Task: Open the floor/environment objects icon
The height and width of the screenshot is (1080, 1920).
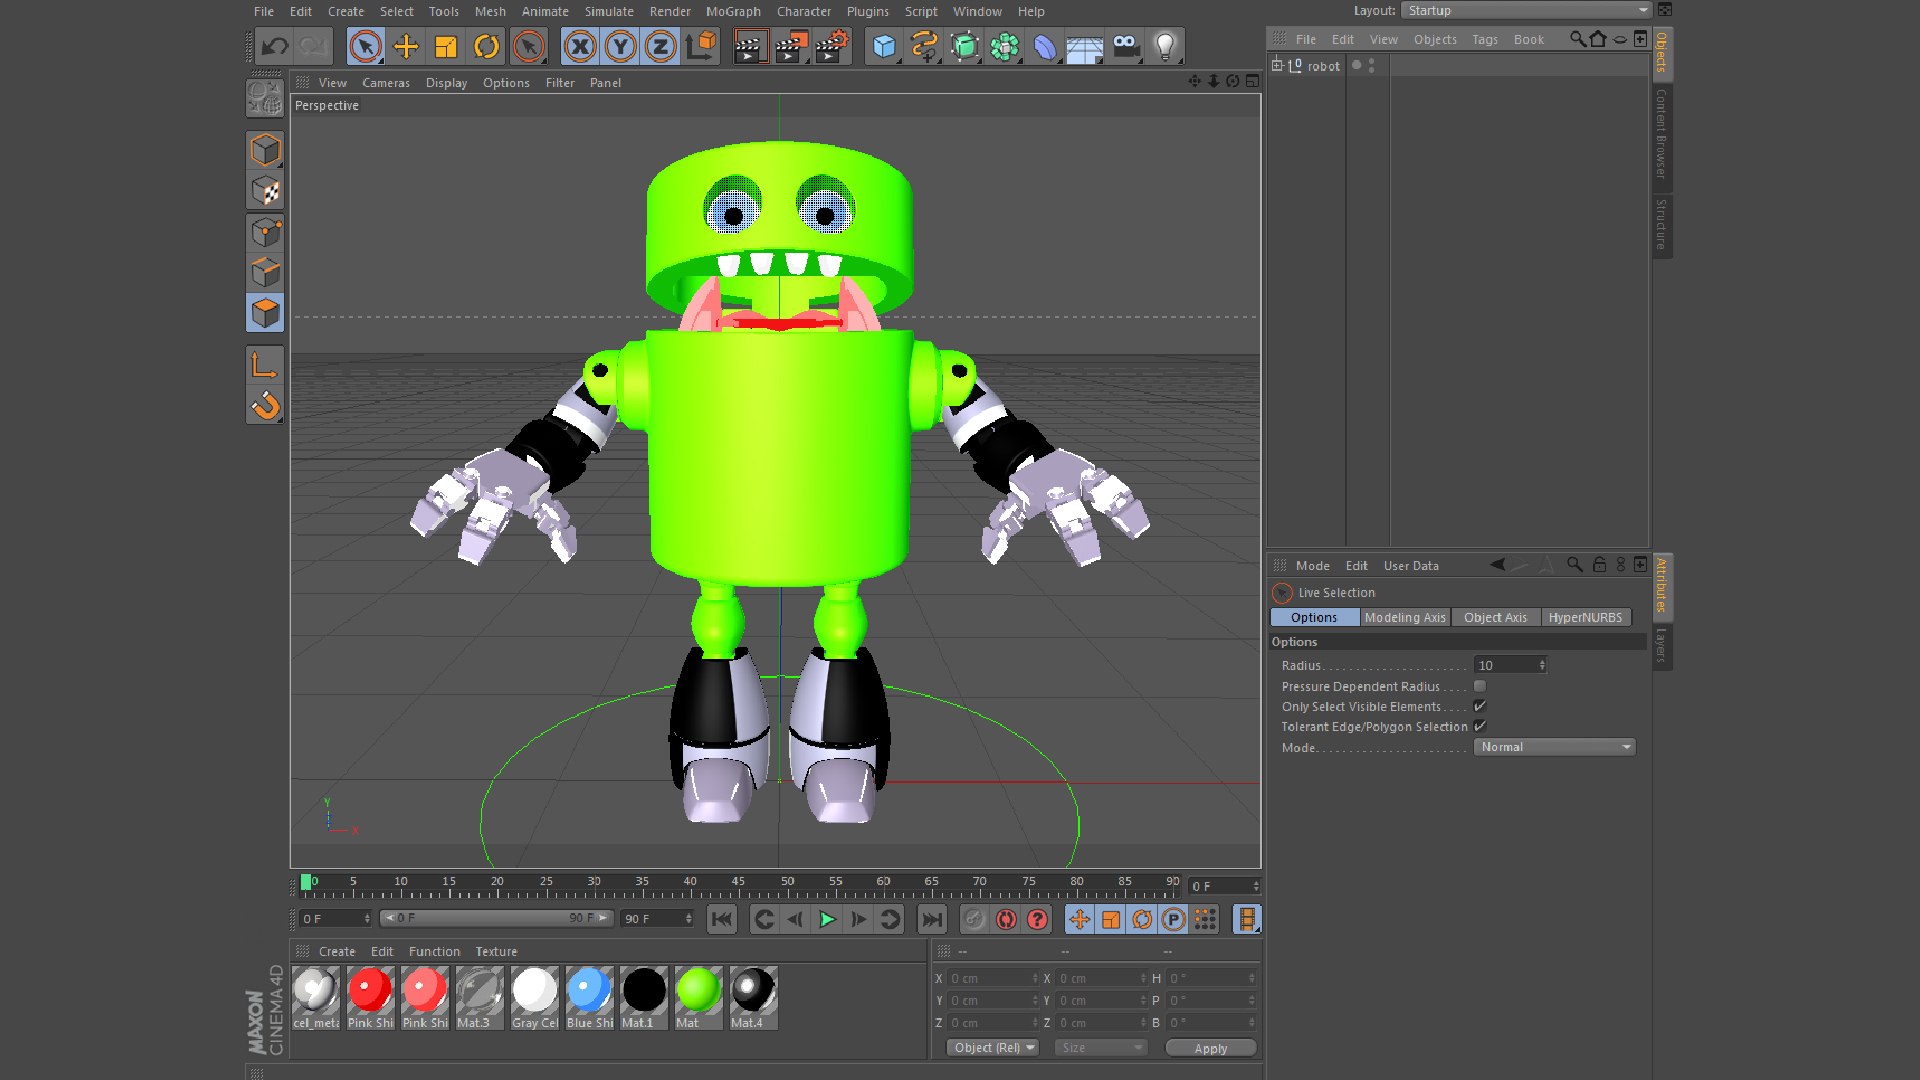Action: click(1084, 46)
